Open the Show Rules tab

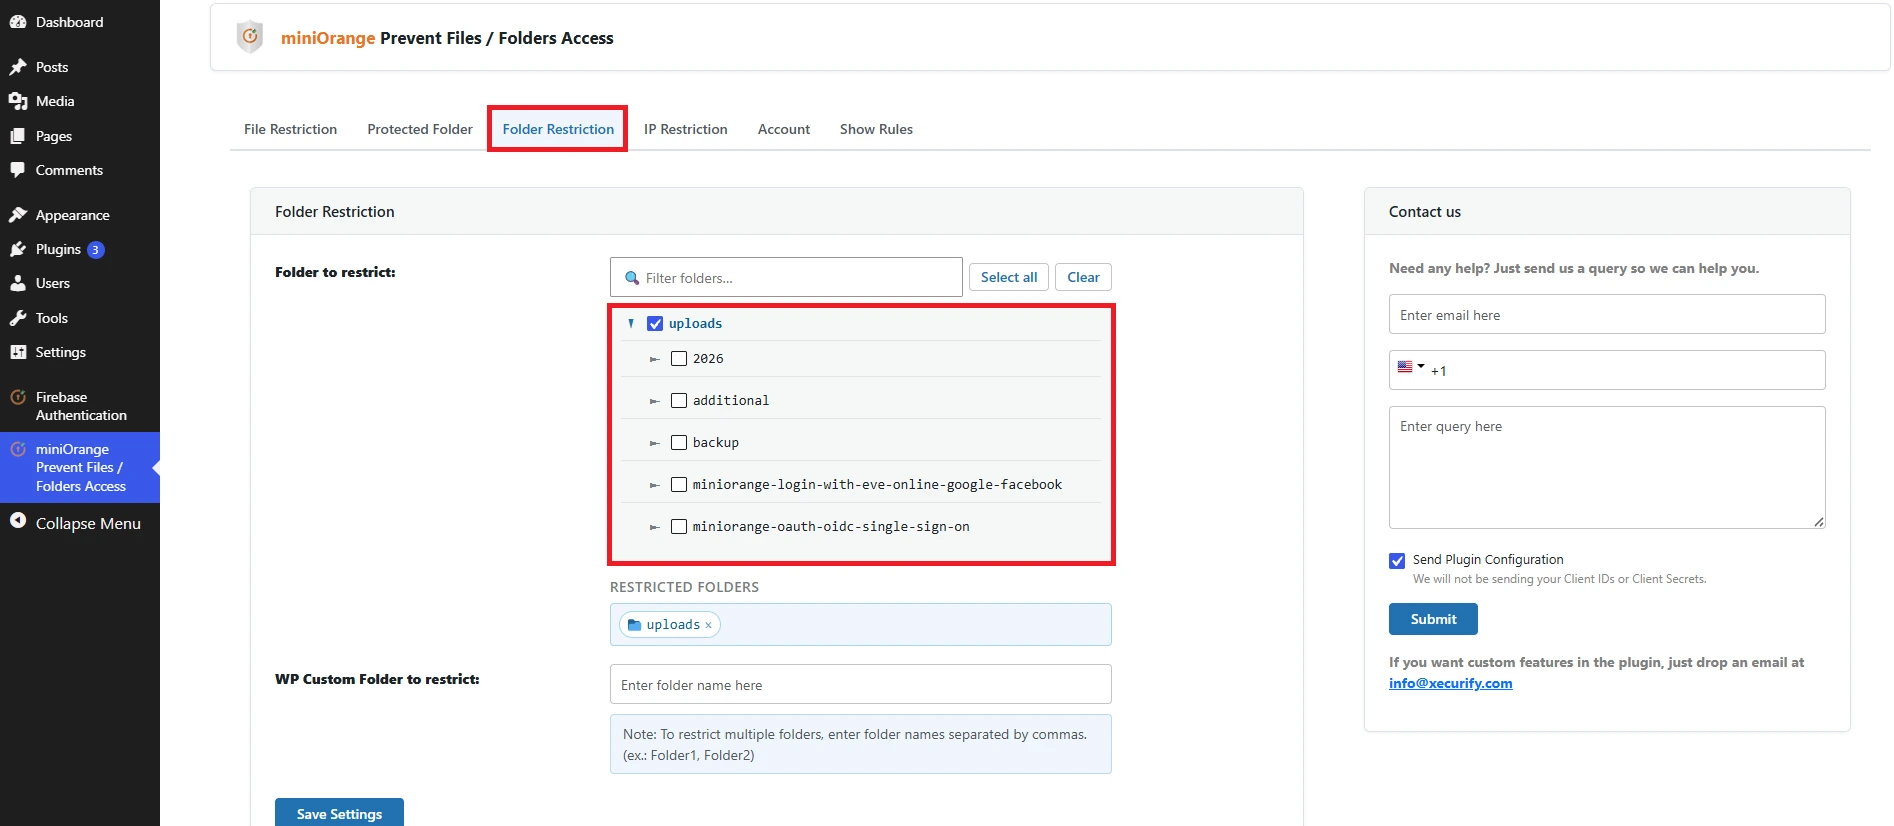876,129
